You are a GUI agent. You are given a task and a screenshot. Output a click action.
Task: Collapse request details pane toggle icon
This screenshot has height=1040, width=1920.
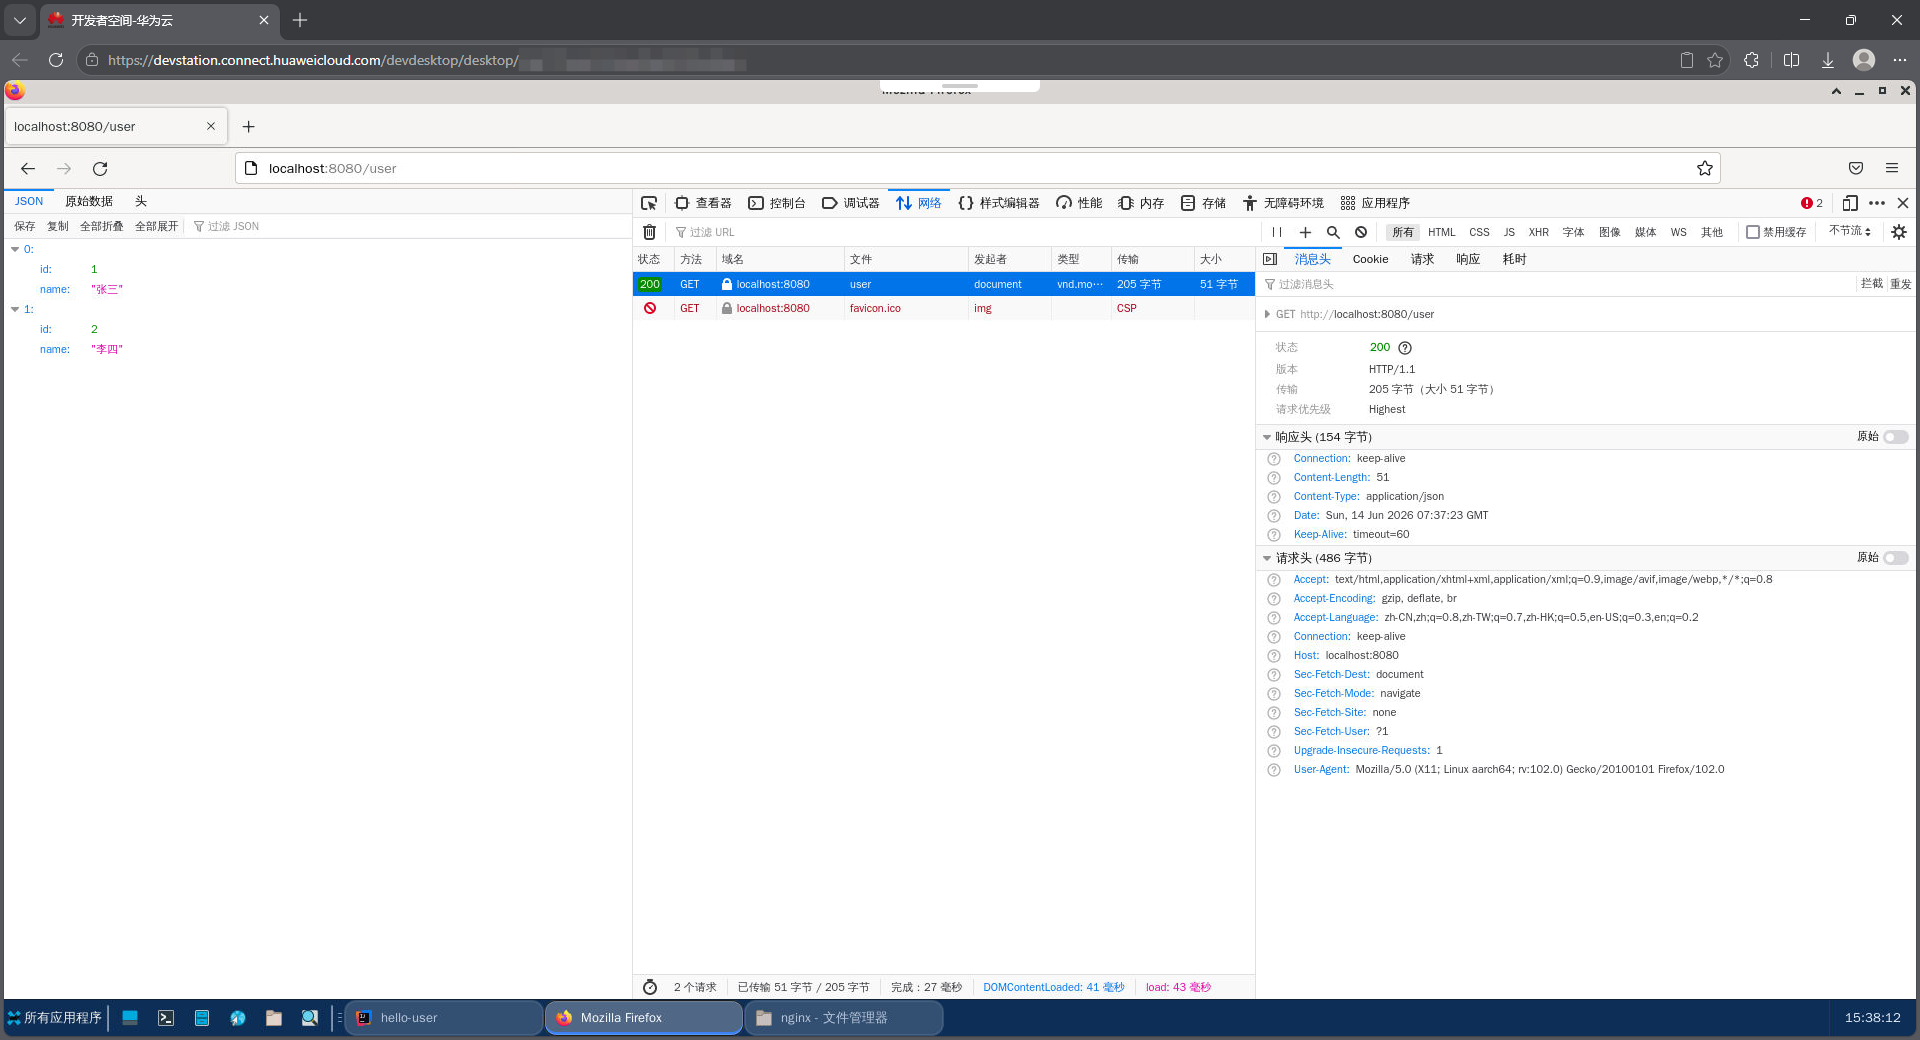pyautogui.click(x=1270, y=259)
